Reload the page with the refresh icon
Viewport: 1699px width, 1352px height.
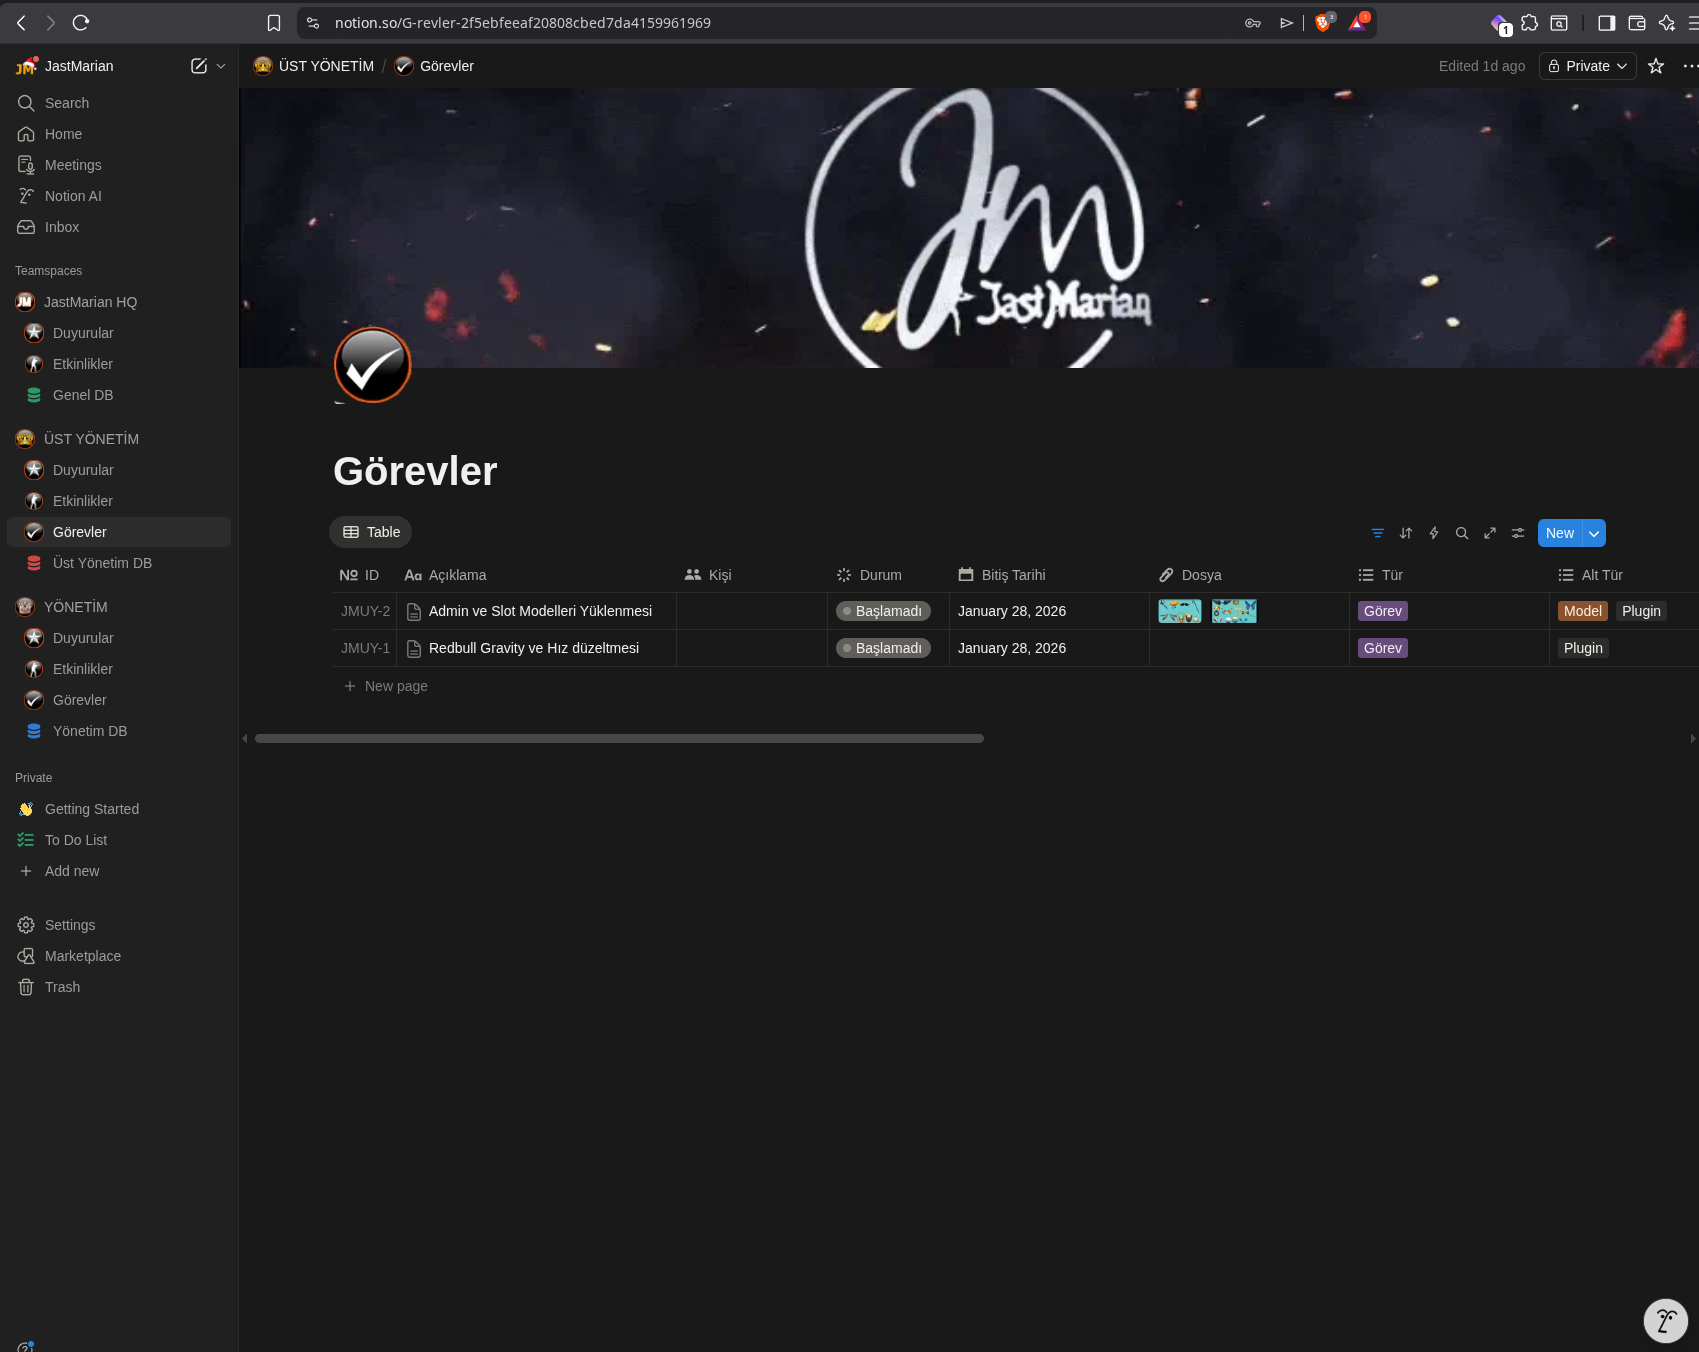[81, 23]
